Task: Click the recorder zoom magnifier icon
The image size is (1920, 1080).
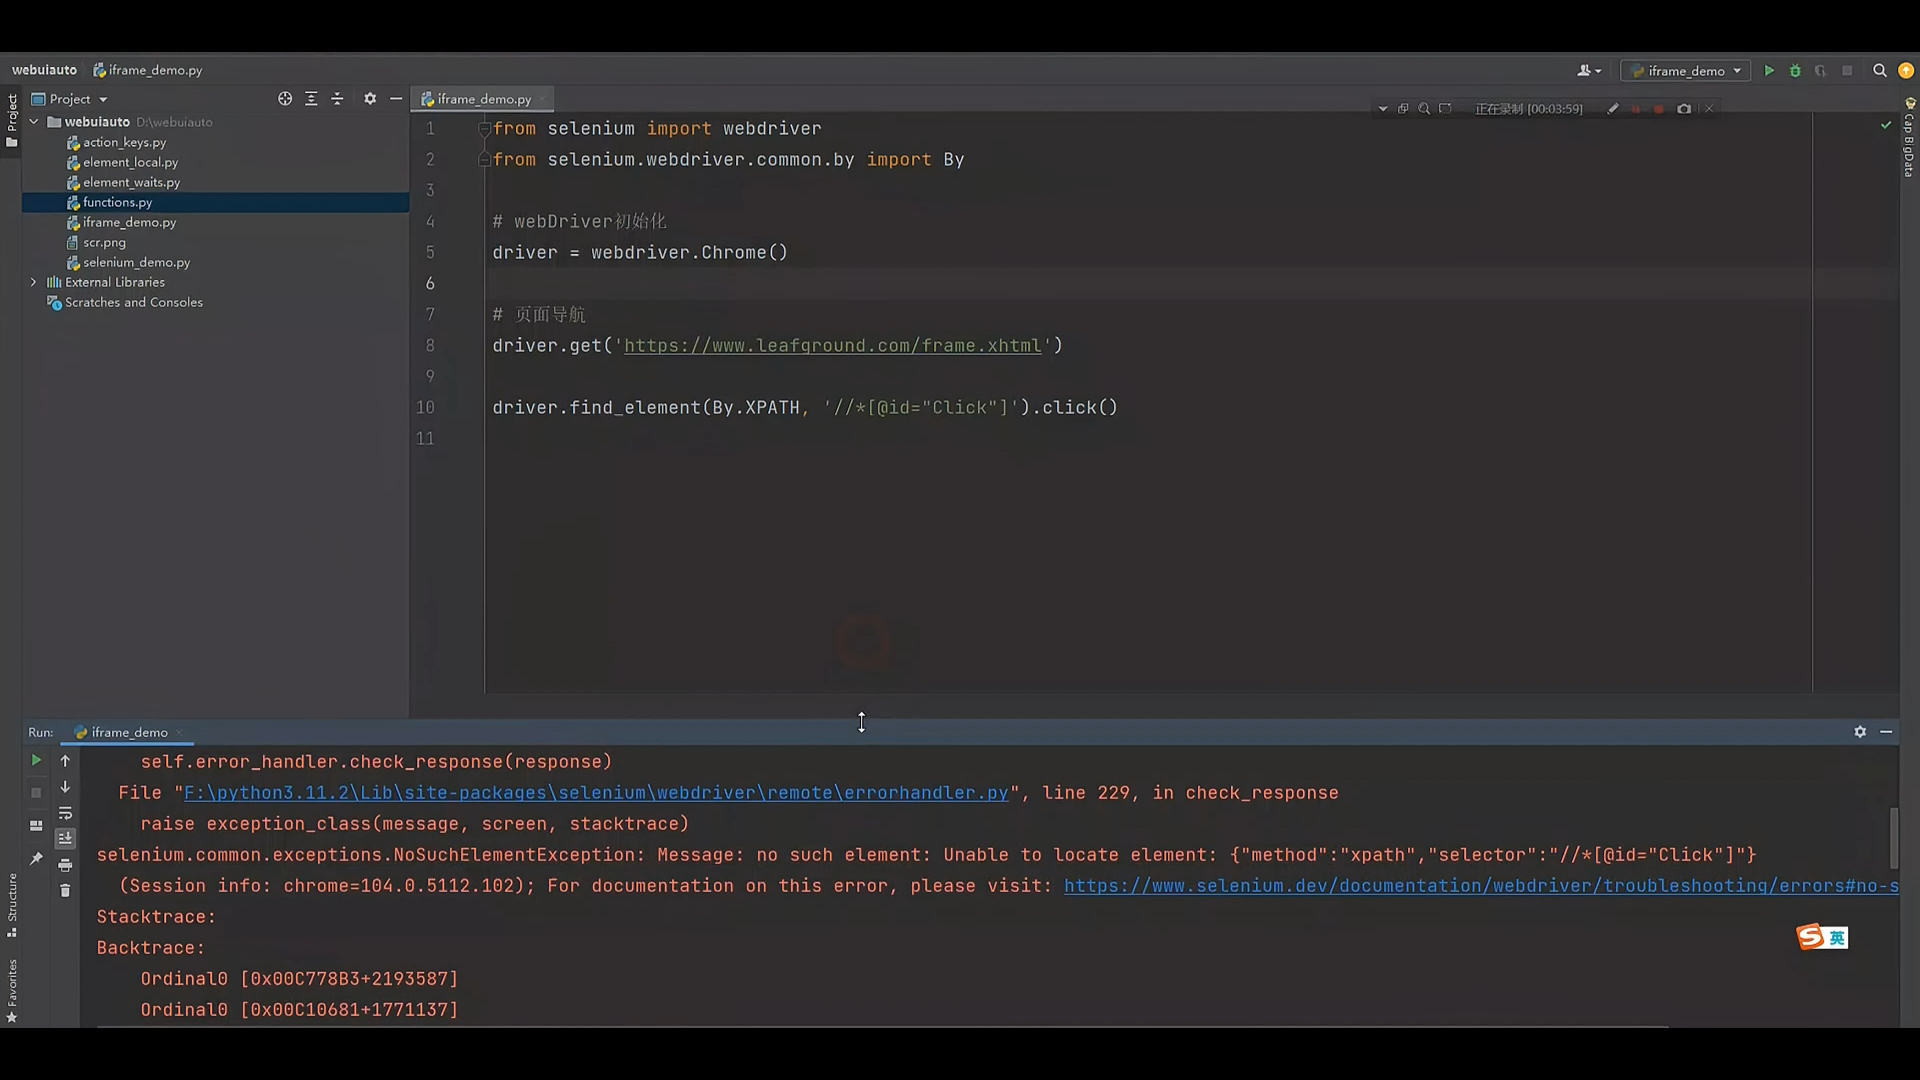Action: (x=1424, y=109)
